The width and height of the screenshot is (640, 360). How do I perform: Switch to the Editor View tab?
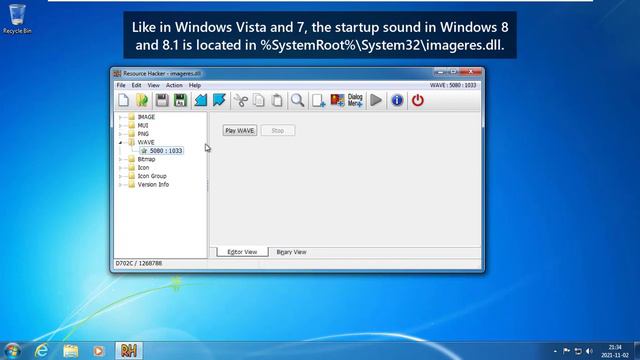(242, 252)
